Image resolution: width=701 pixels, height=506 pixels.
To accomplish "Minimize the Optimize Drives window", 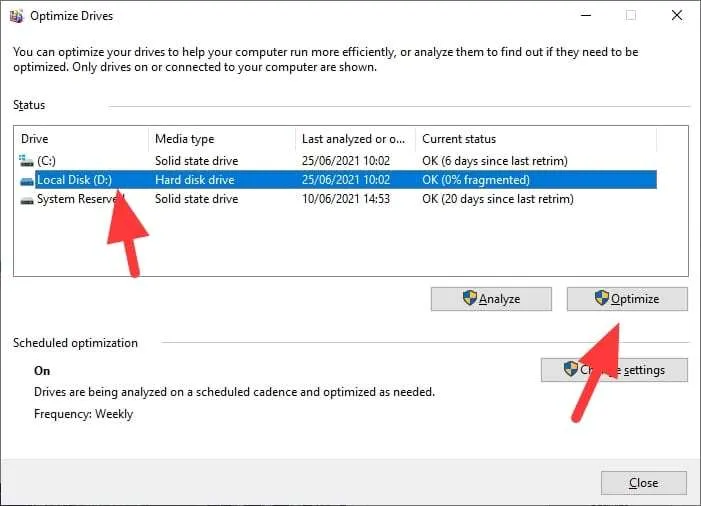I will (x=586, y=16).
